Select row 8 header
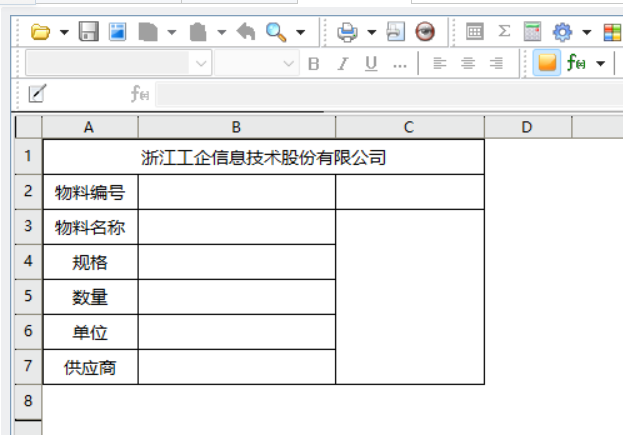 [28, 401]
